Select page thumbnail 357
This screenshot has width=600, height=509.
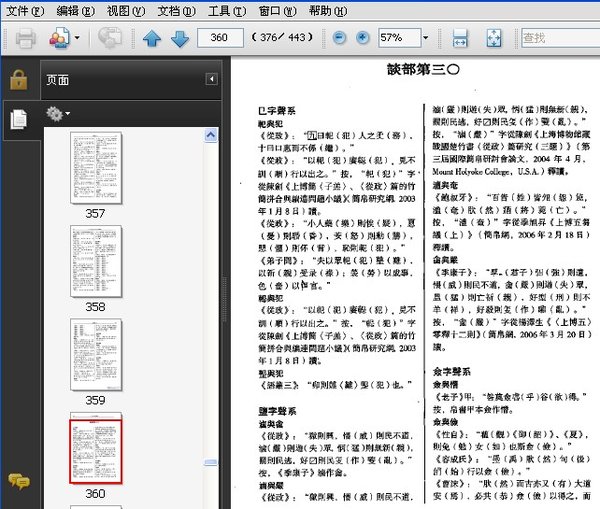[x=96, y=168]
